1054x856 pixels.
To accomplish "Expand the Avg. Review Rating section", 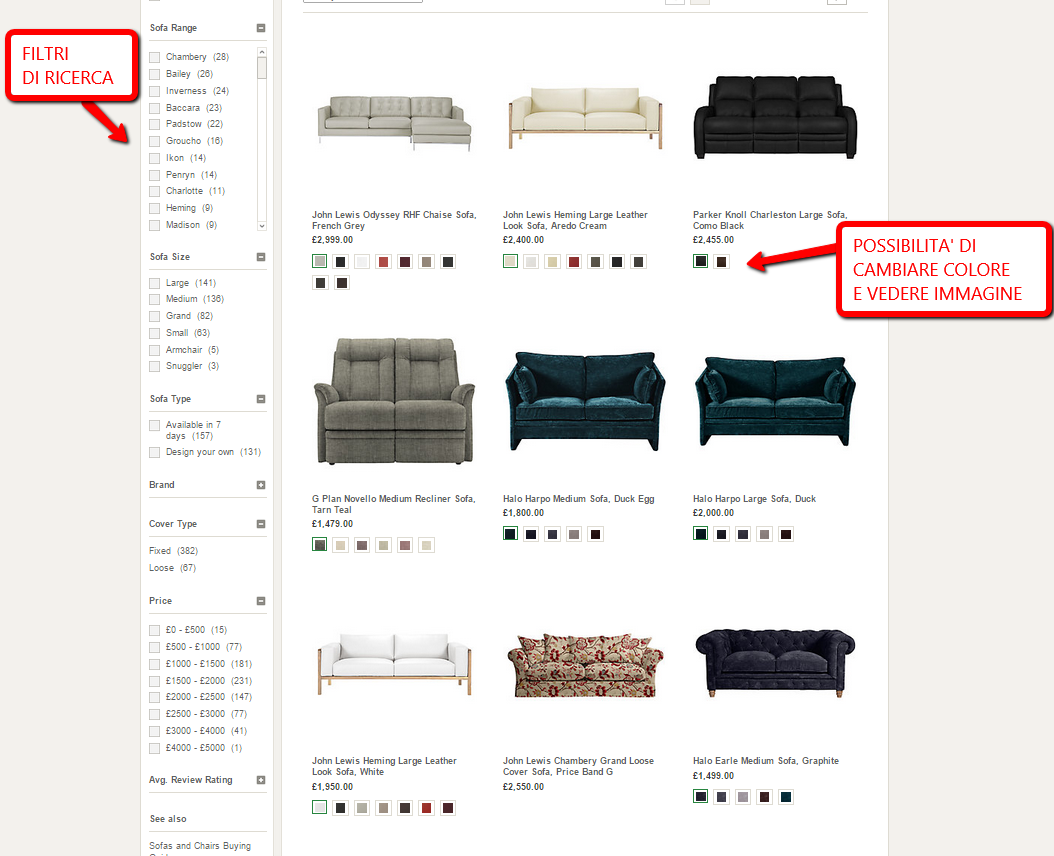I will (x=261, y=780).
